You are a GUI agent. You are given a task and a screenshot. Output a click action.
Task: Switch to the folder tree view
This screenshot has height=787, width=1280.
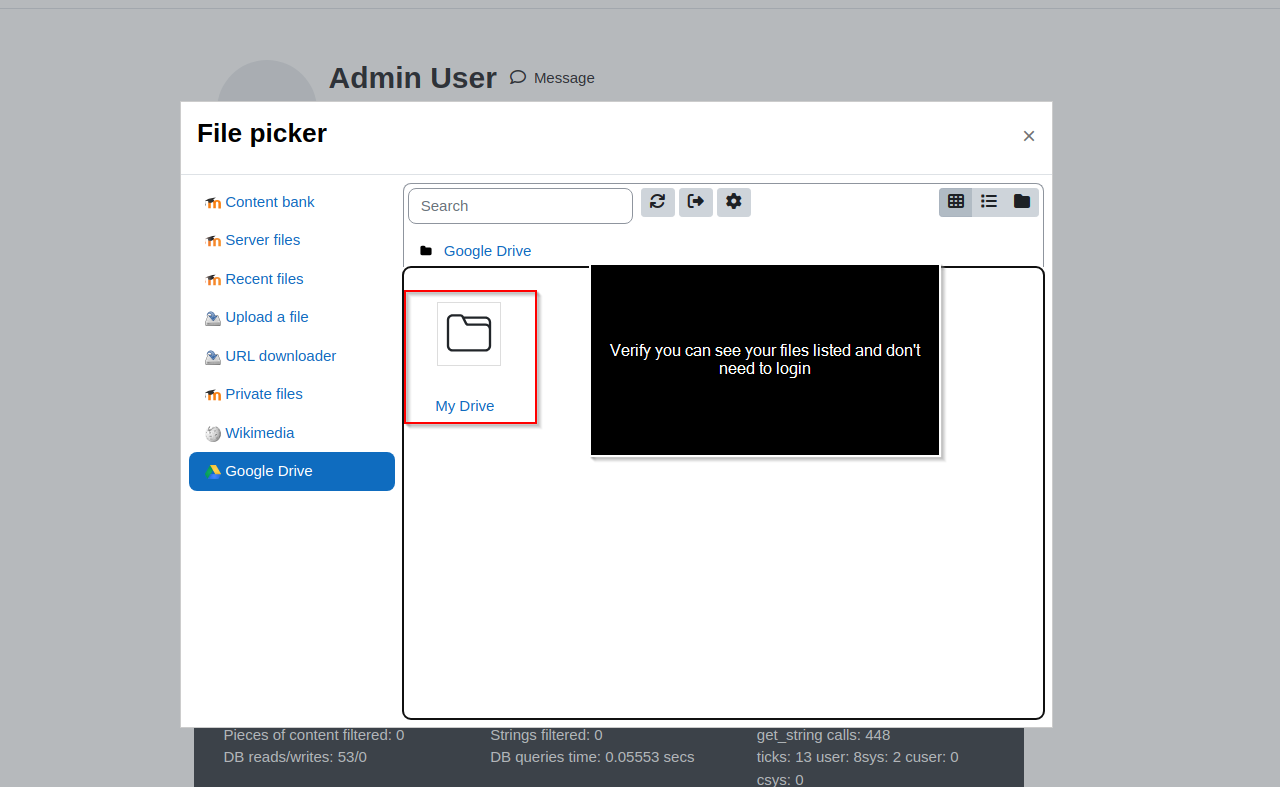click(x=1022, y=202)
